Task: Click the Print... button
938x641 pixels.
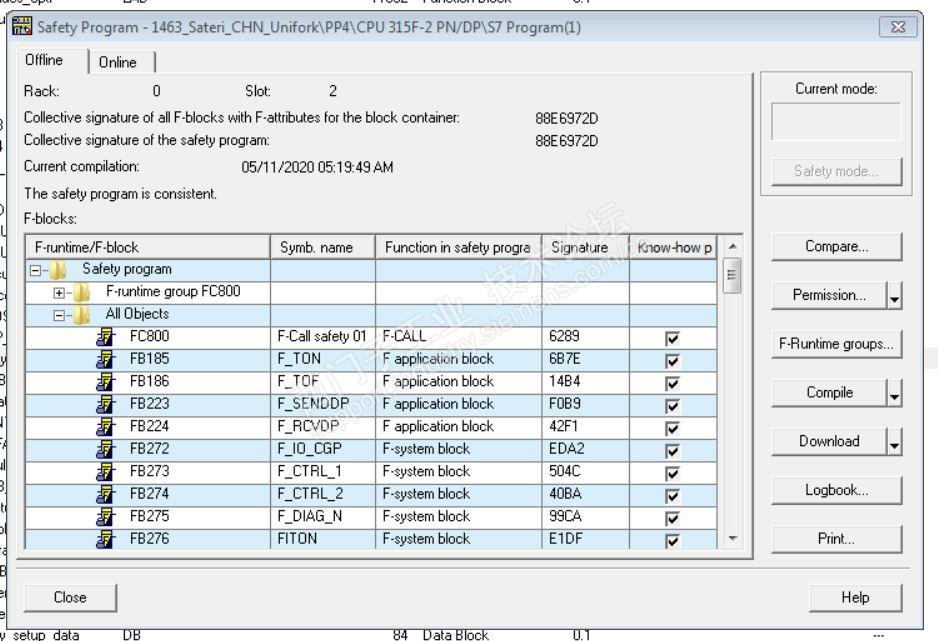Action: pyautogui.click(x=836, y=539)
